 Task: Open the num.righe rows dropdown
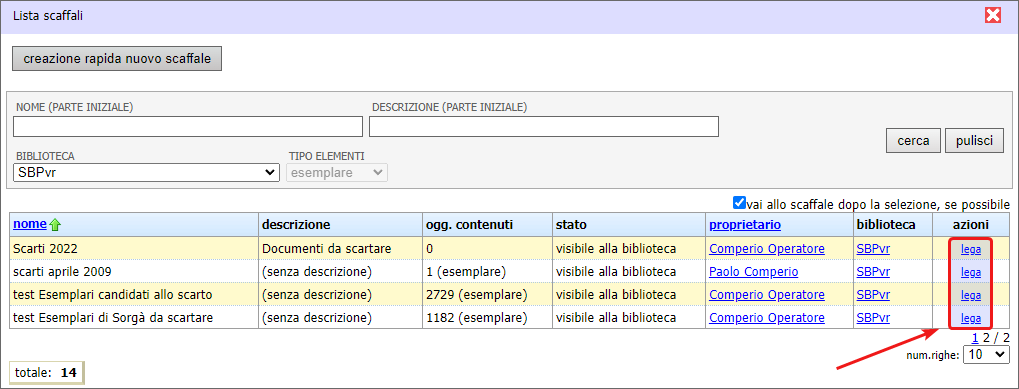click(x=986, y=354)
